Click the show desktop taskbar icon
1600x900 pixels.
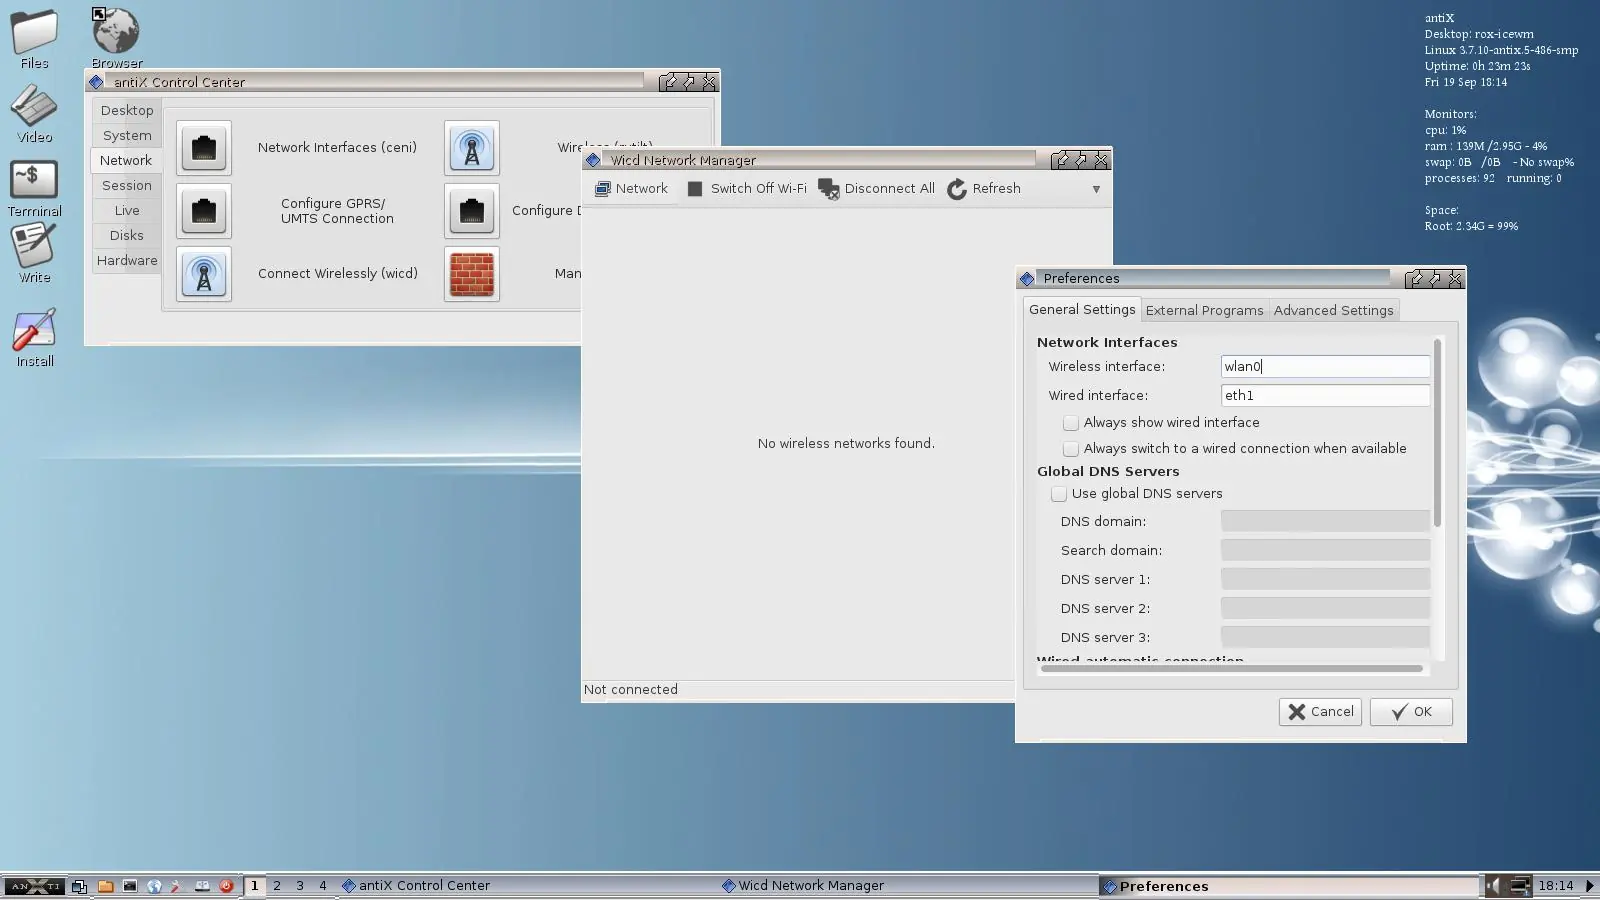click(80, 886)
